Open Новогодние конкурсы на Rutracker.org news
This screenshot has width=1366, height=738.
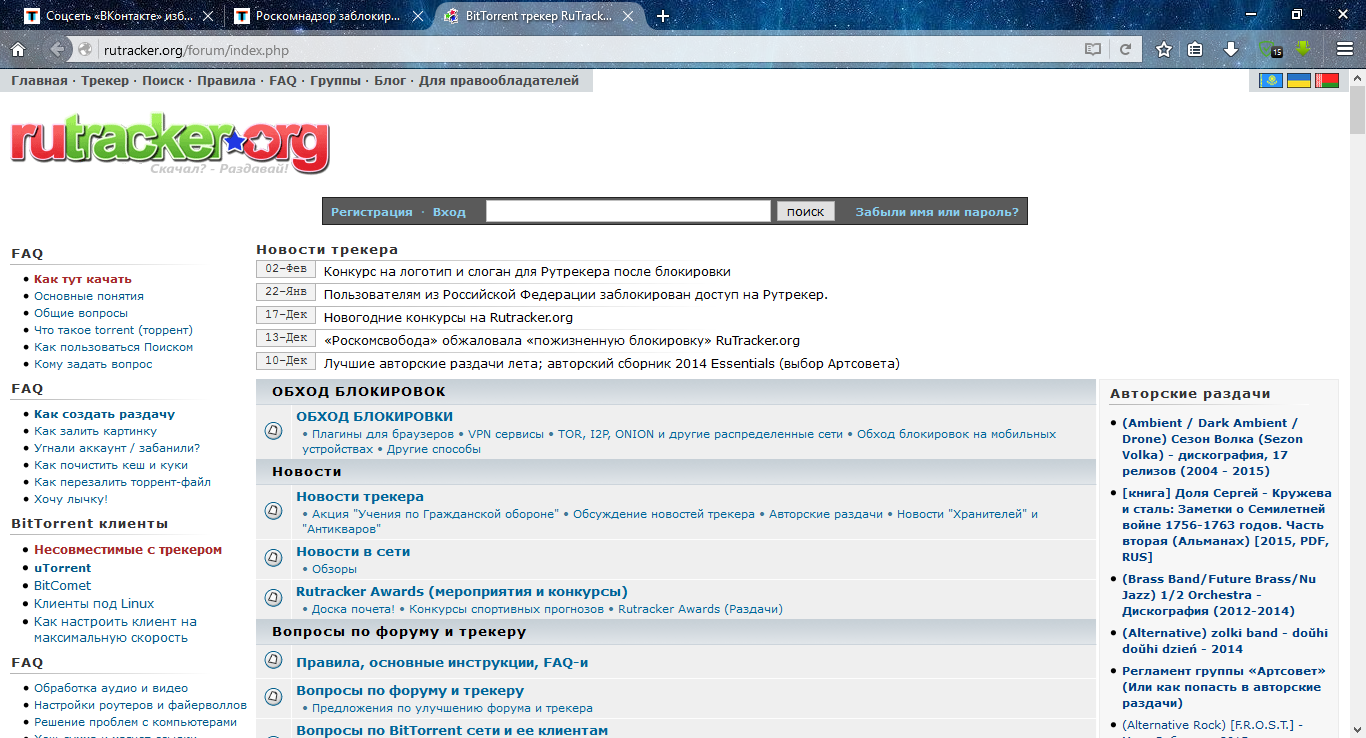click(448, 317)
